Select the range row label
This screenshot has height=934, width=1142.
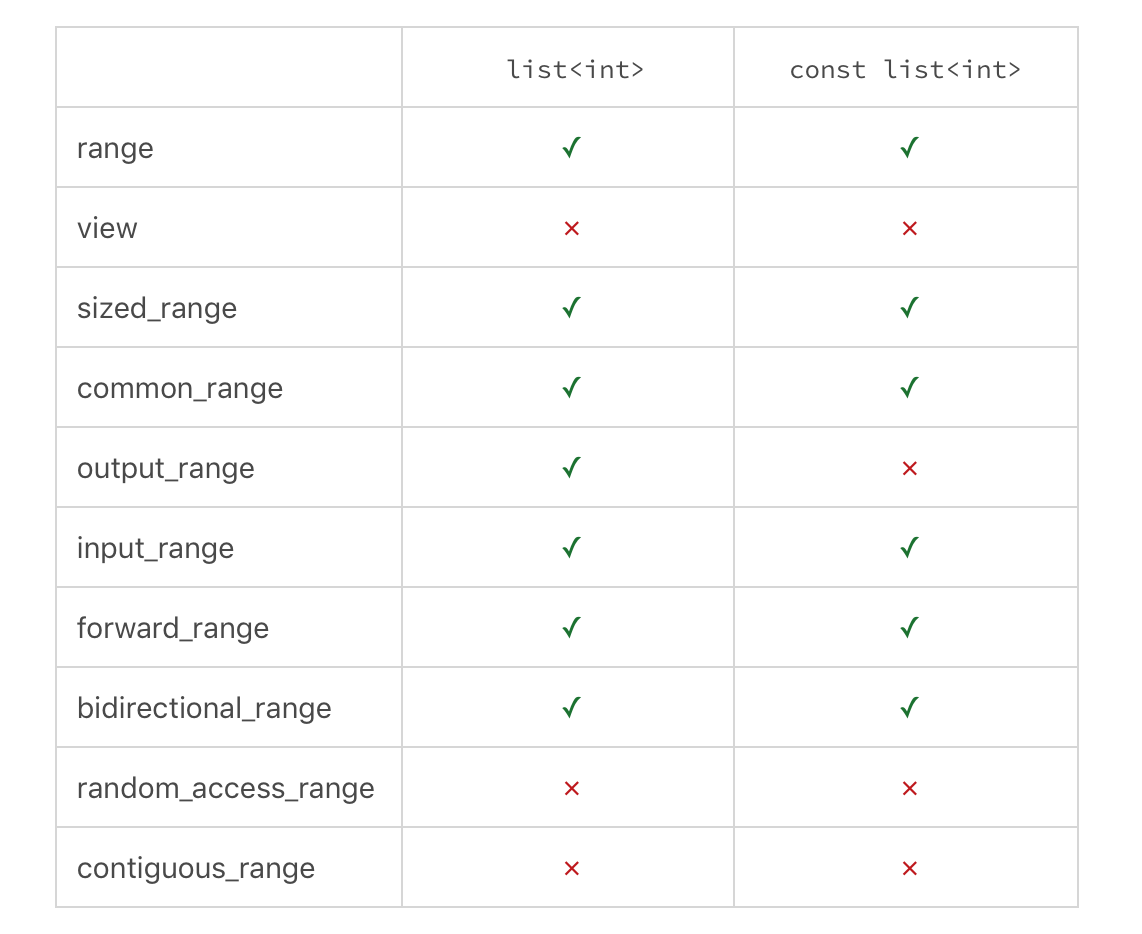115,149
